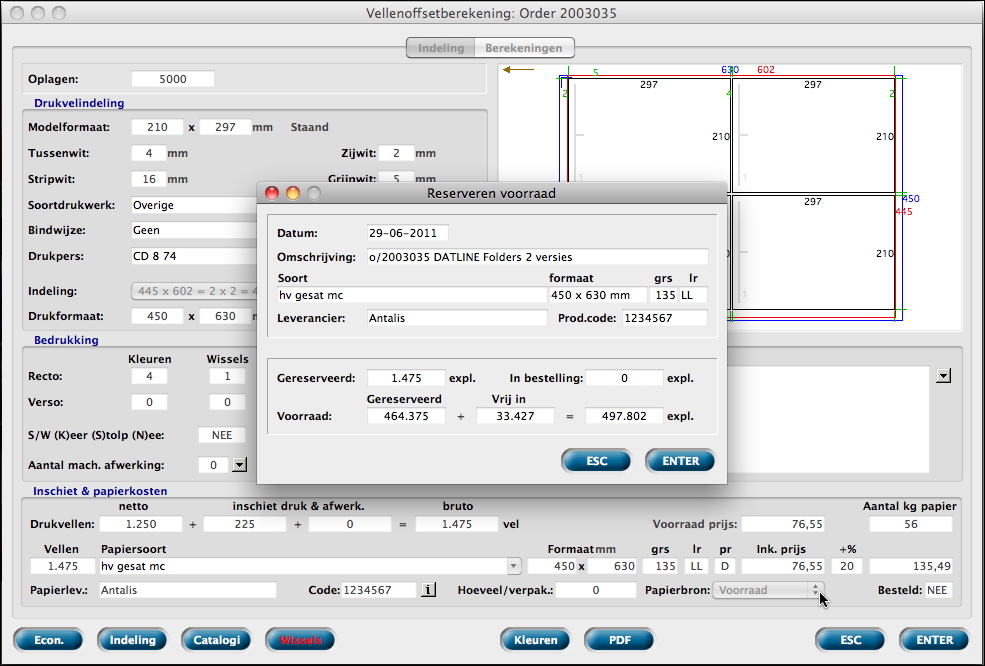Click the Prod.code field in dialog
Screen dimensions: 985x666
[665, 318]
